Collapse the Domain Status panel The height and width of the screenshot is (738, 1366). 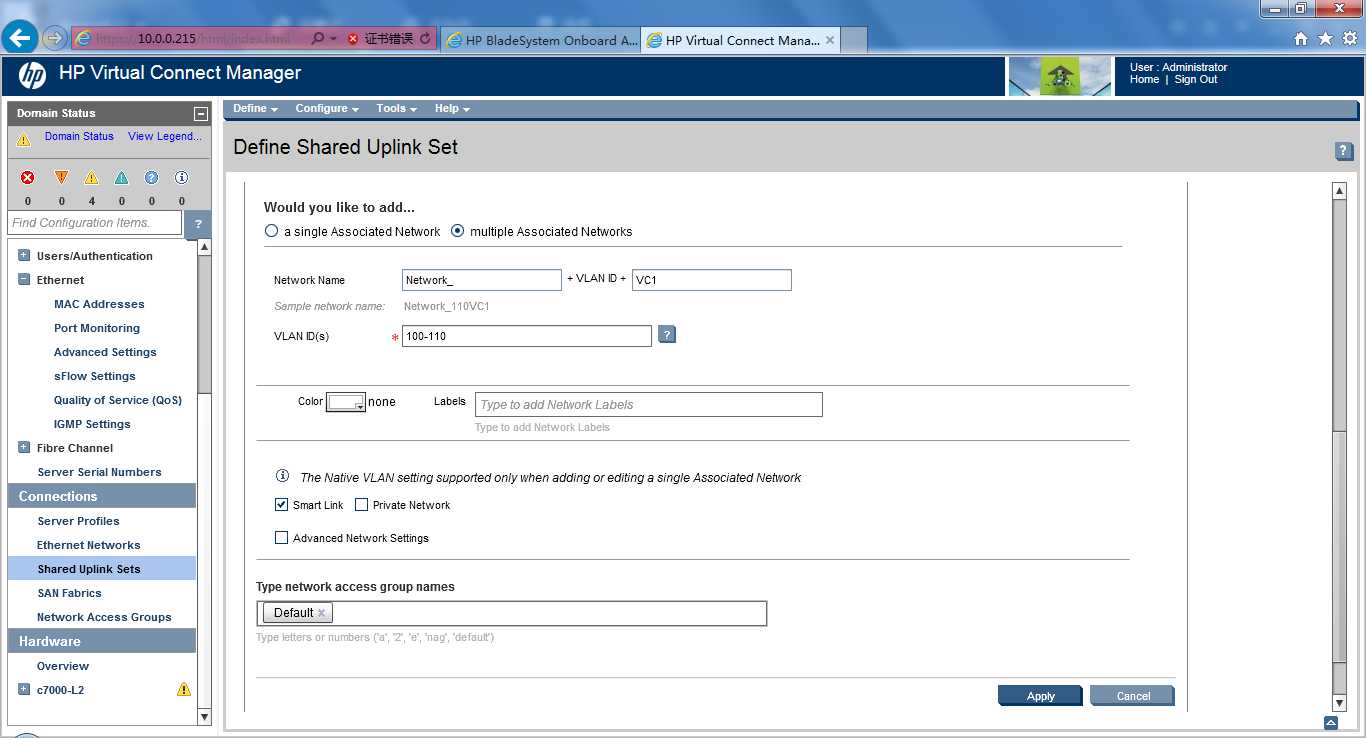pyautogui.click(x=201, y=114)
